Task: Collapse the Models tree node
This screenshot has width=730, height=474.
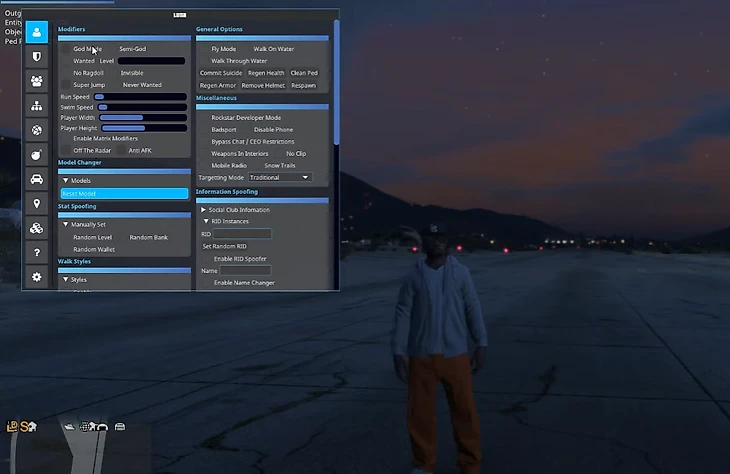Action: coord(66,181)
